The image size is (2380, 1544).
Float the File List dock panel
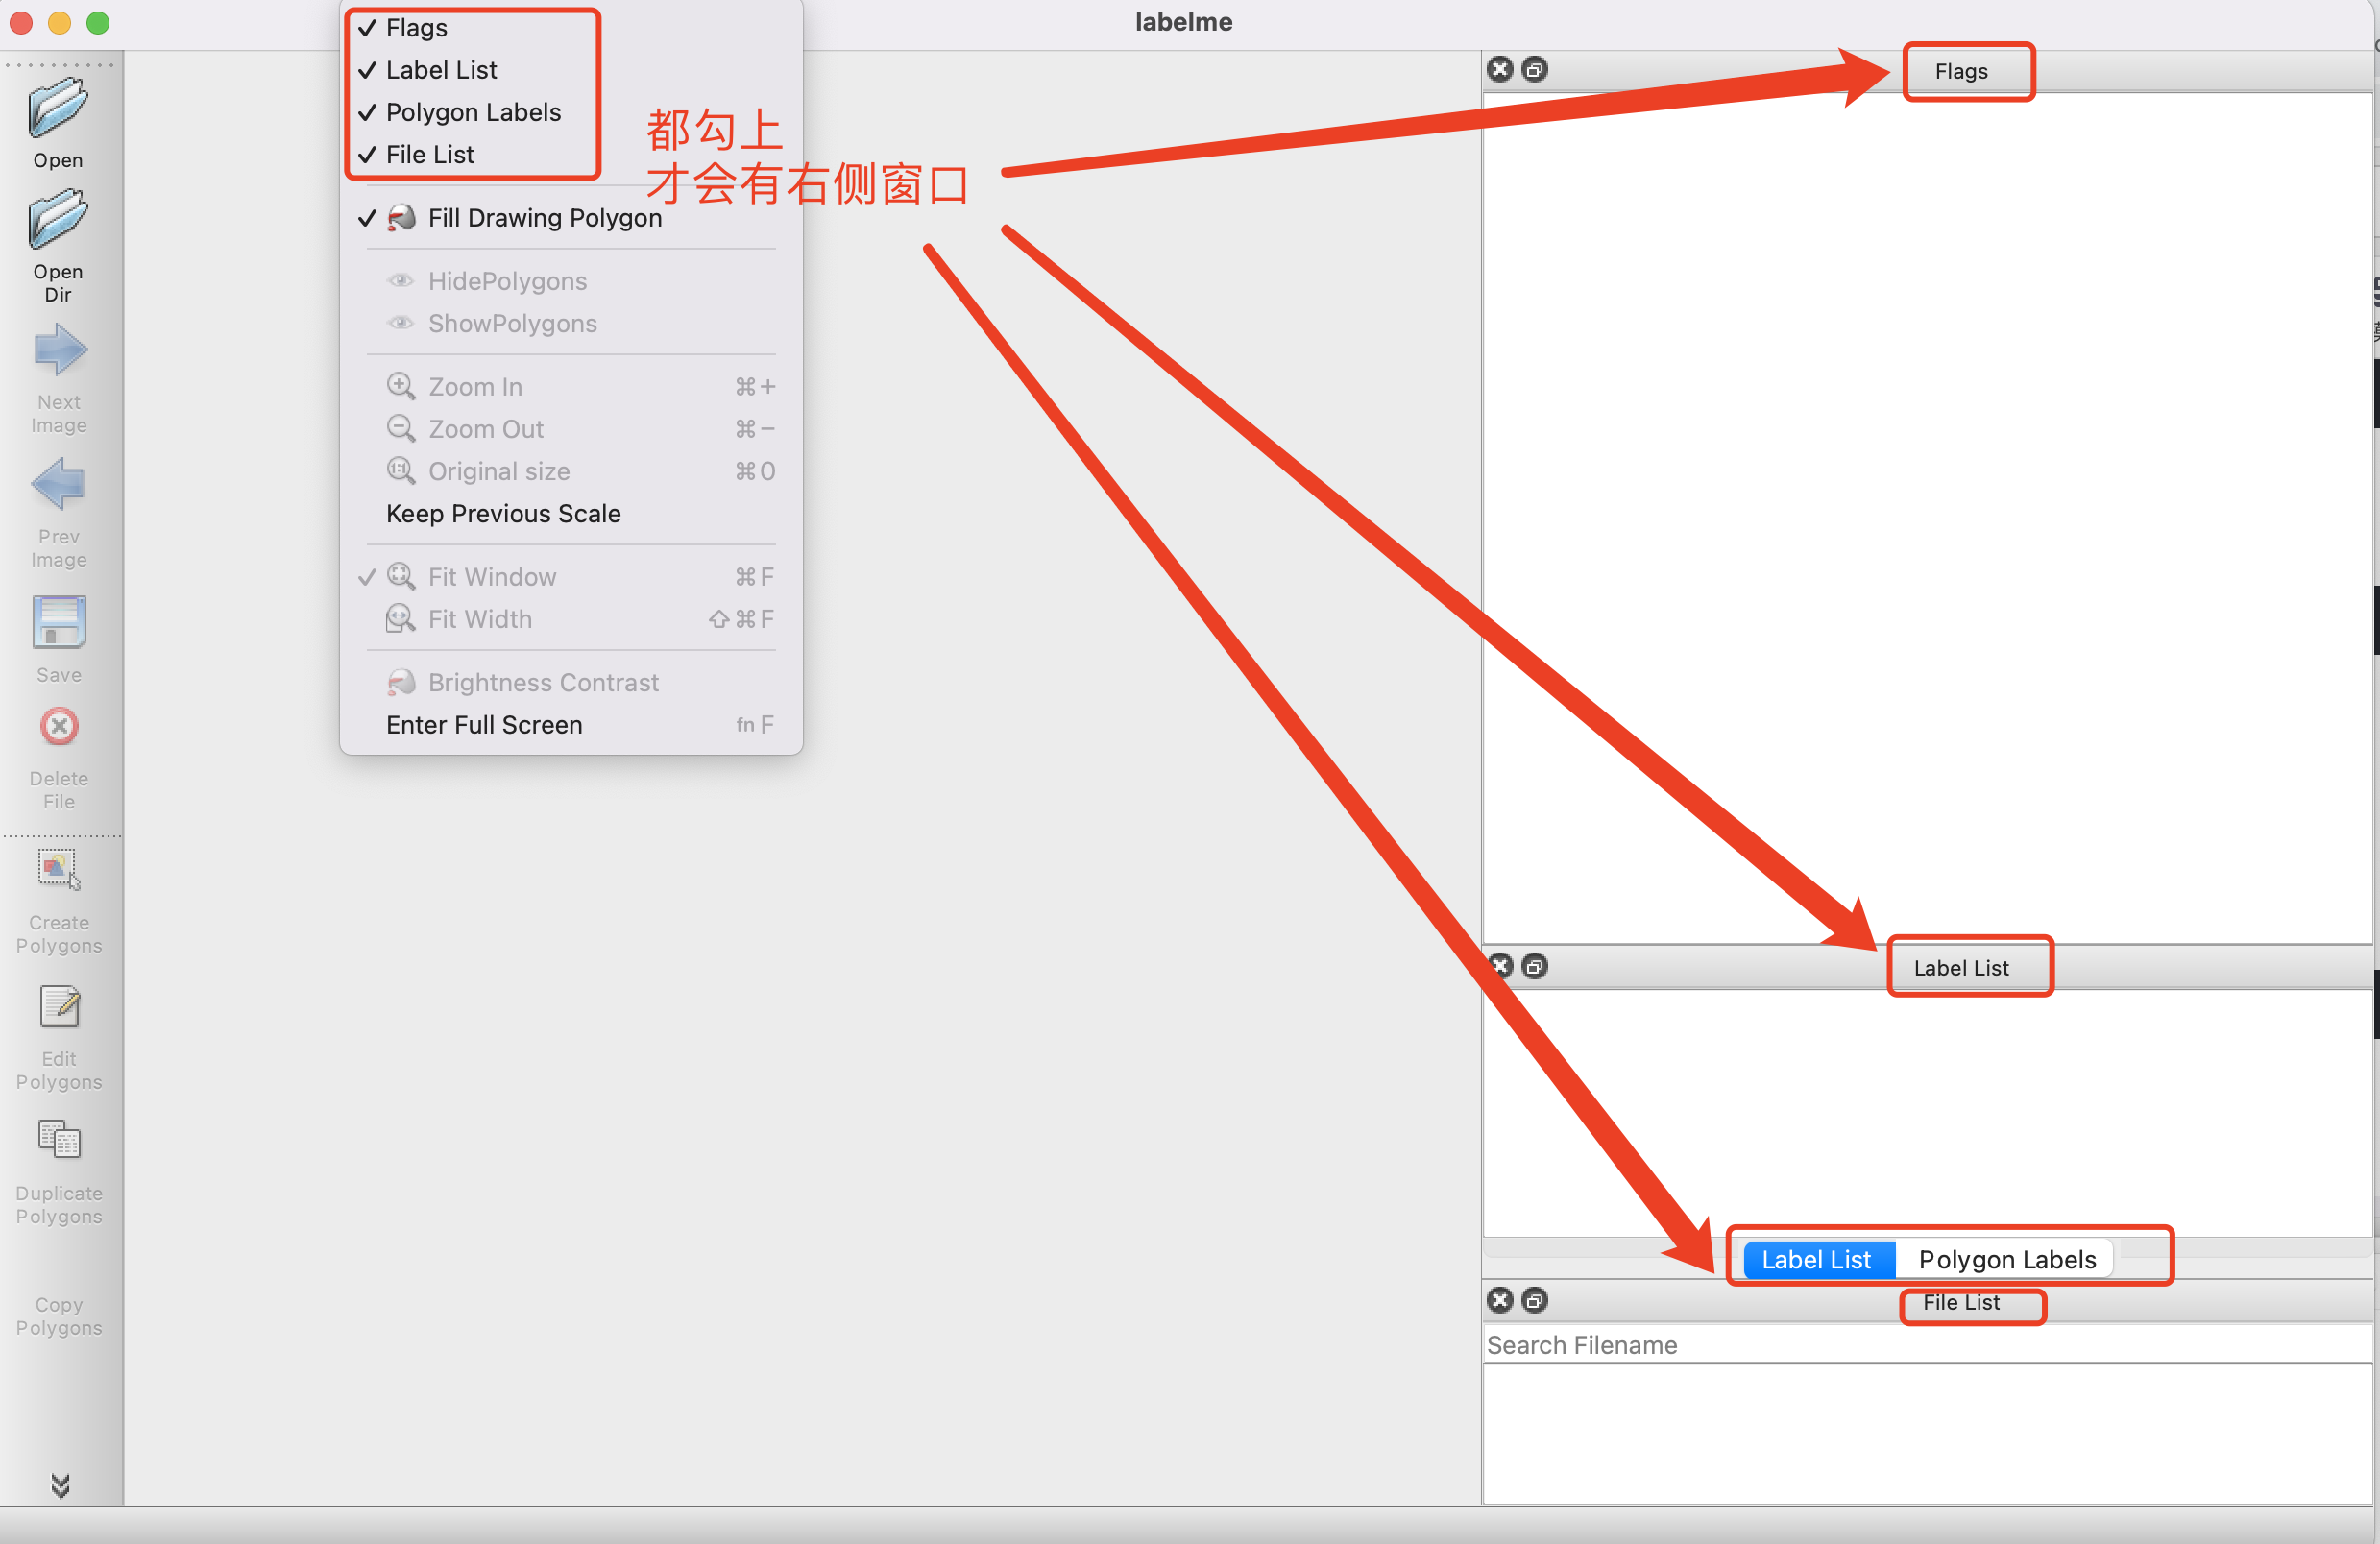click(x=1534, y=1300)
